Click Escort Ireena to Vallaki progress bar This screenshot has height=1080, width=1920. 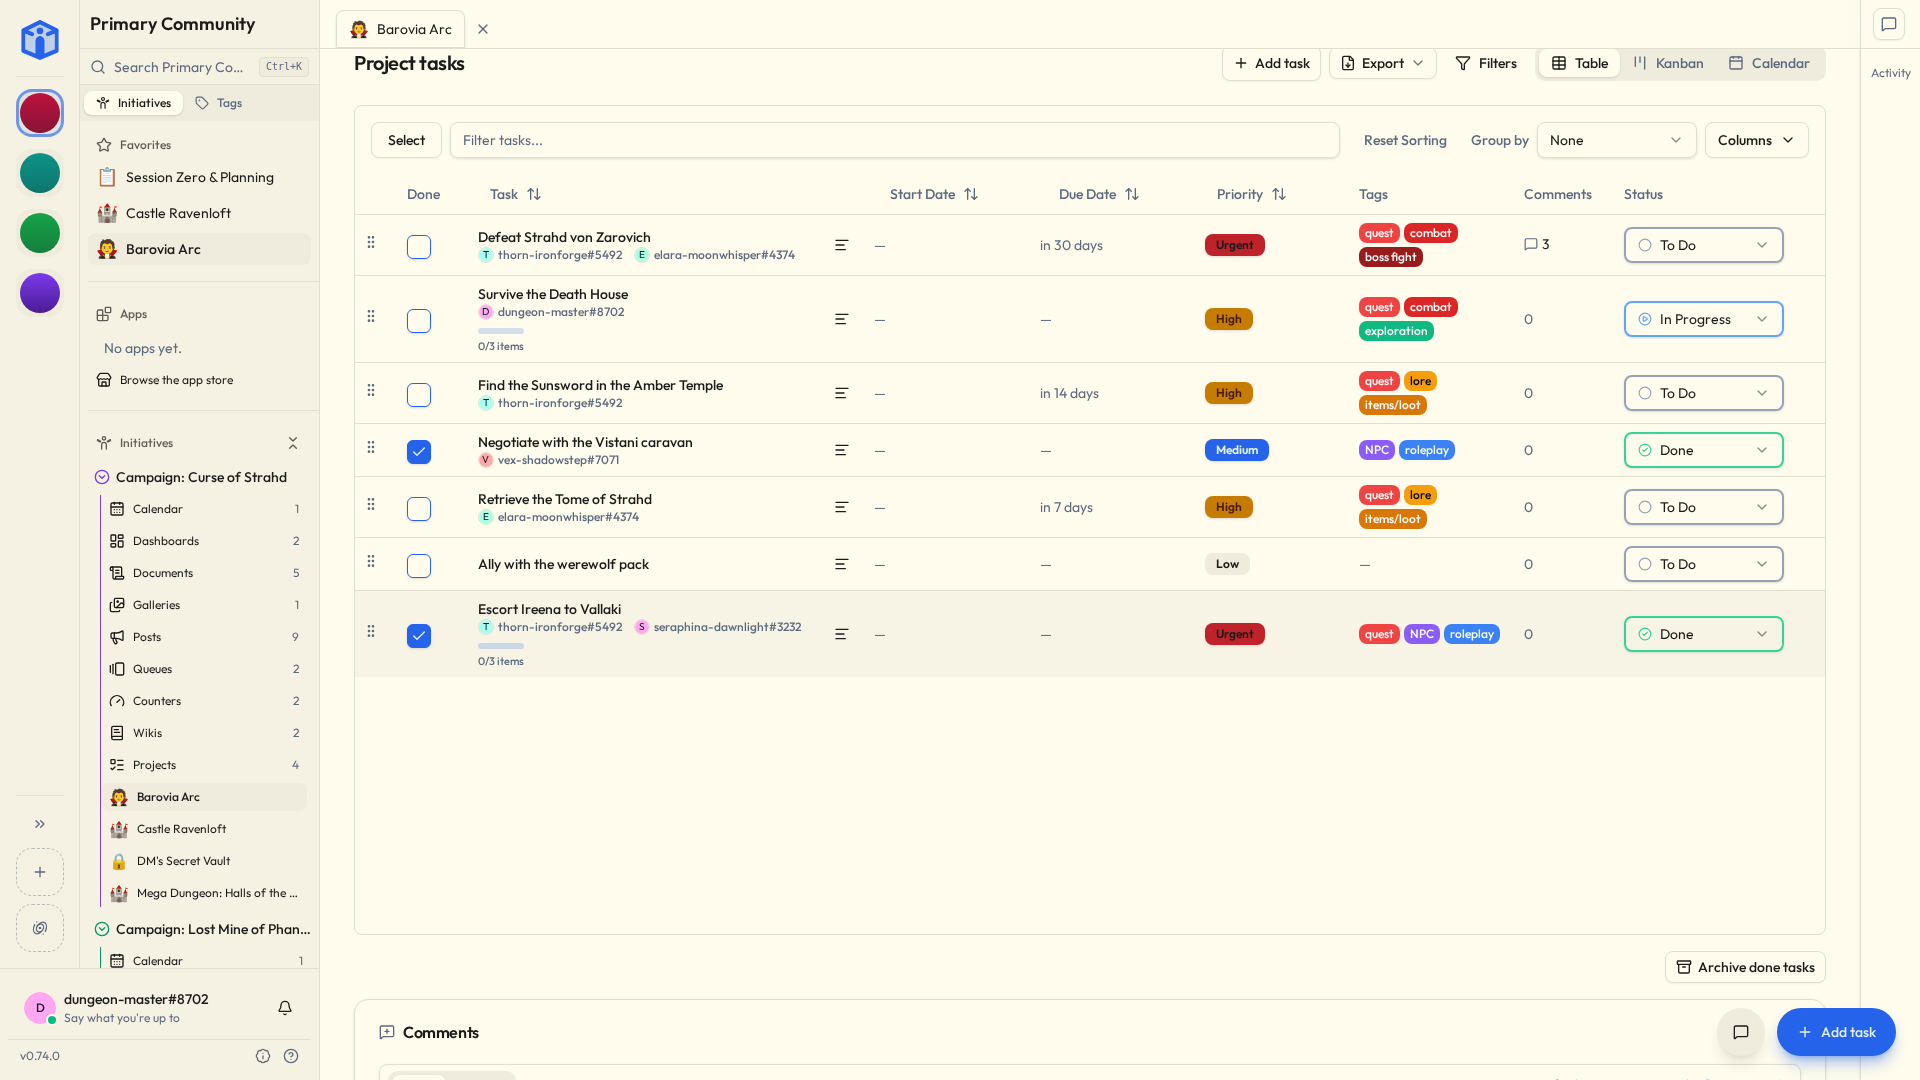(501, 646)
